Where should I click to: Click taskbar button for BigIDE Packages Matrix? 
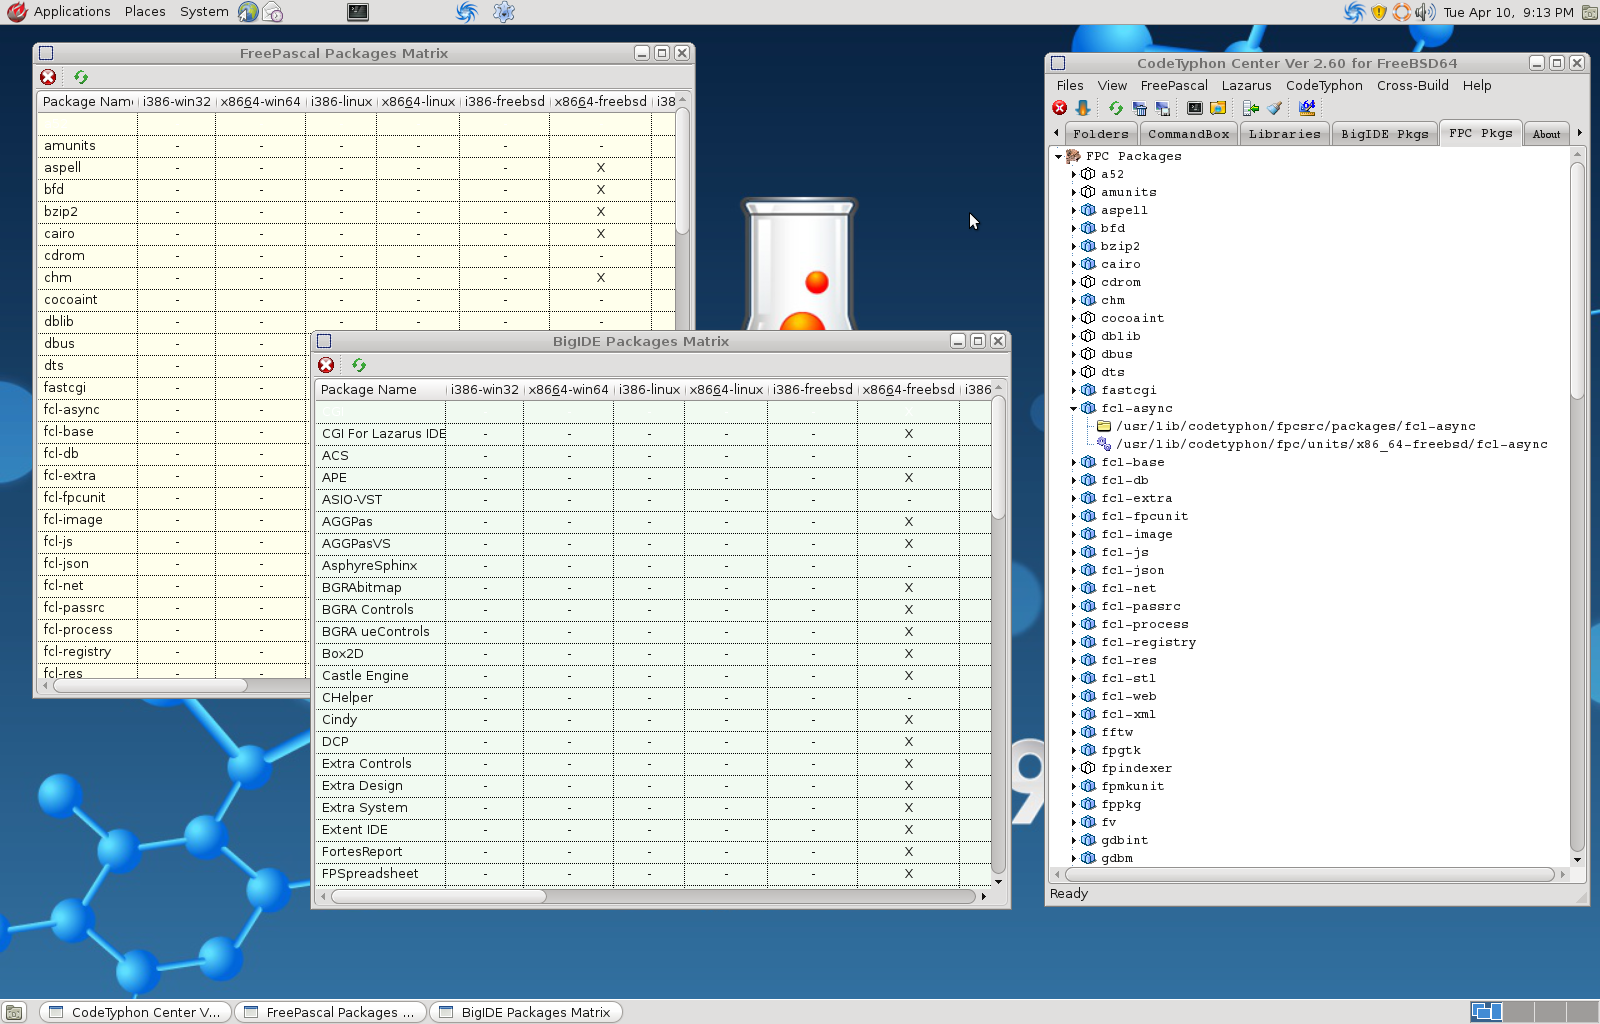pyautogui.click(x=526, y=1012)
